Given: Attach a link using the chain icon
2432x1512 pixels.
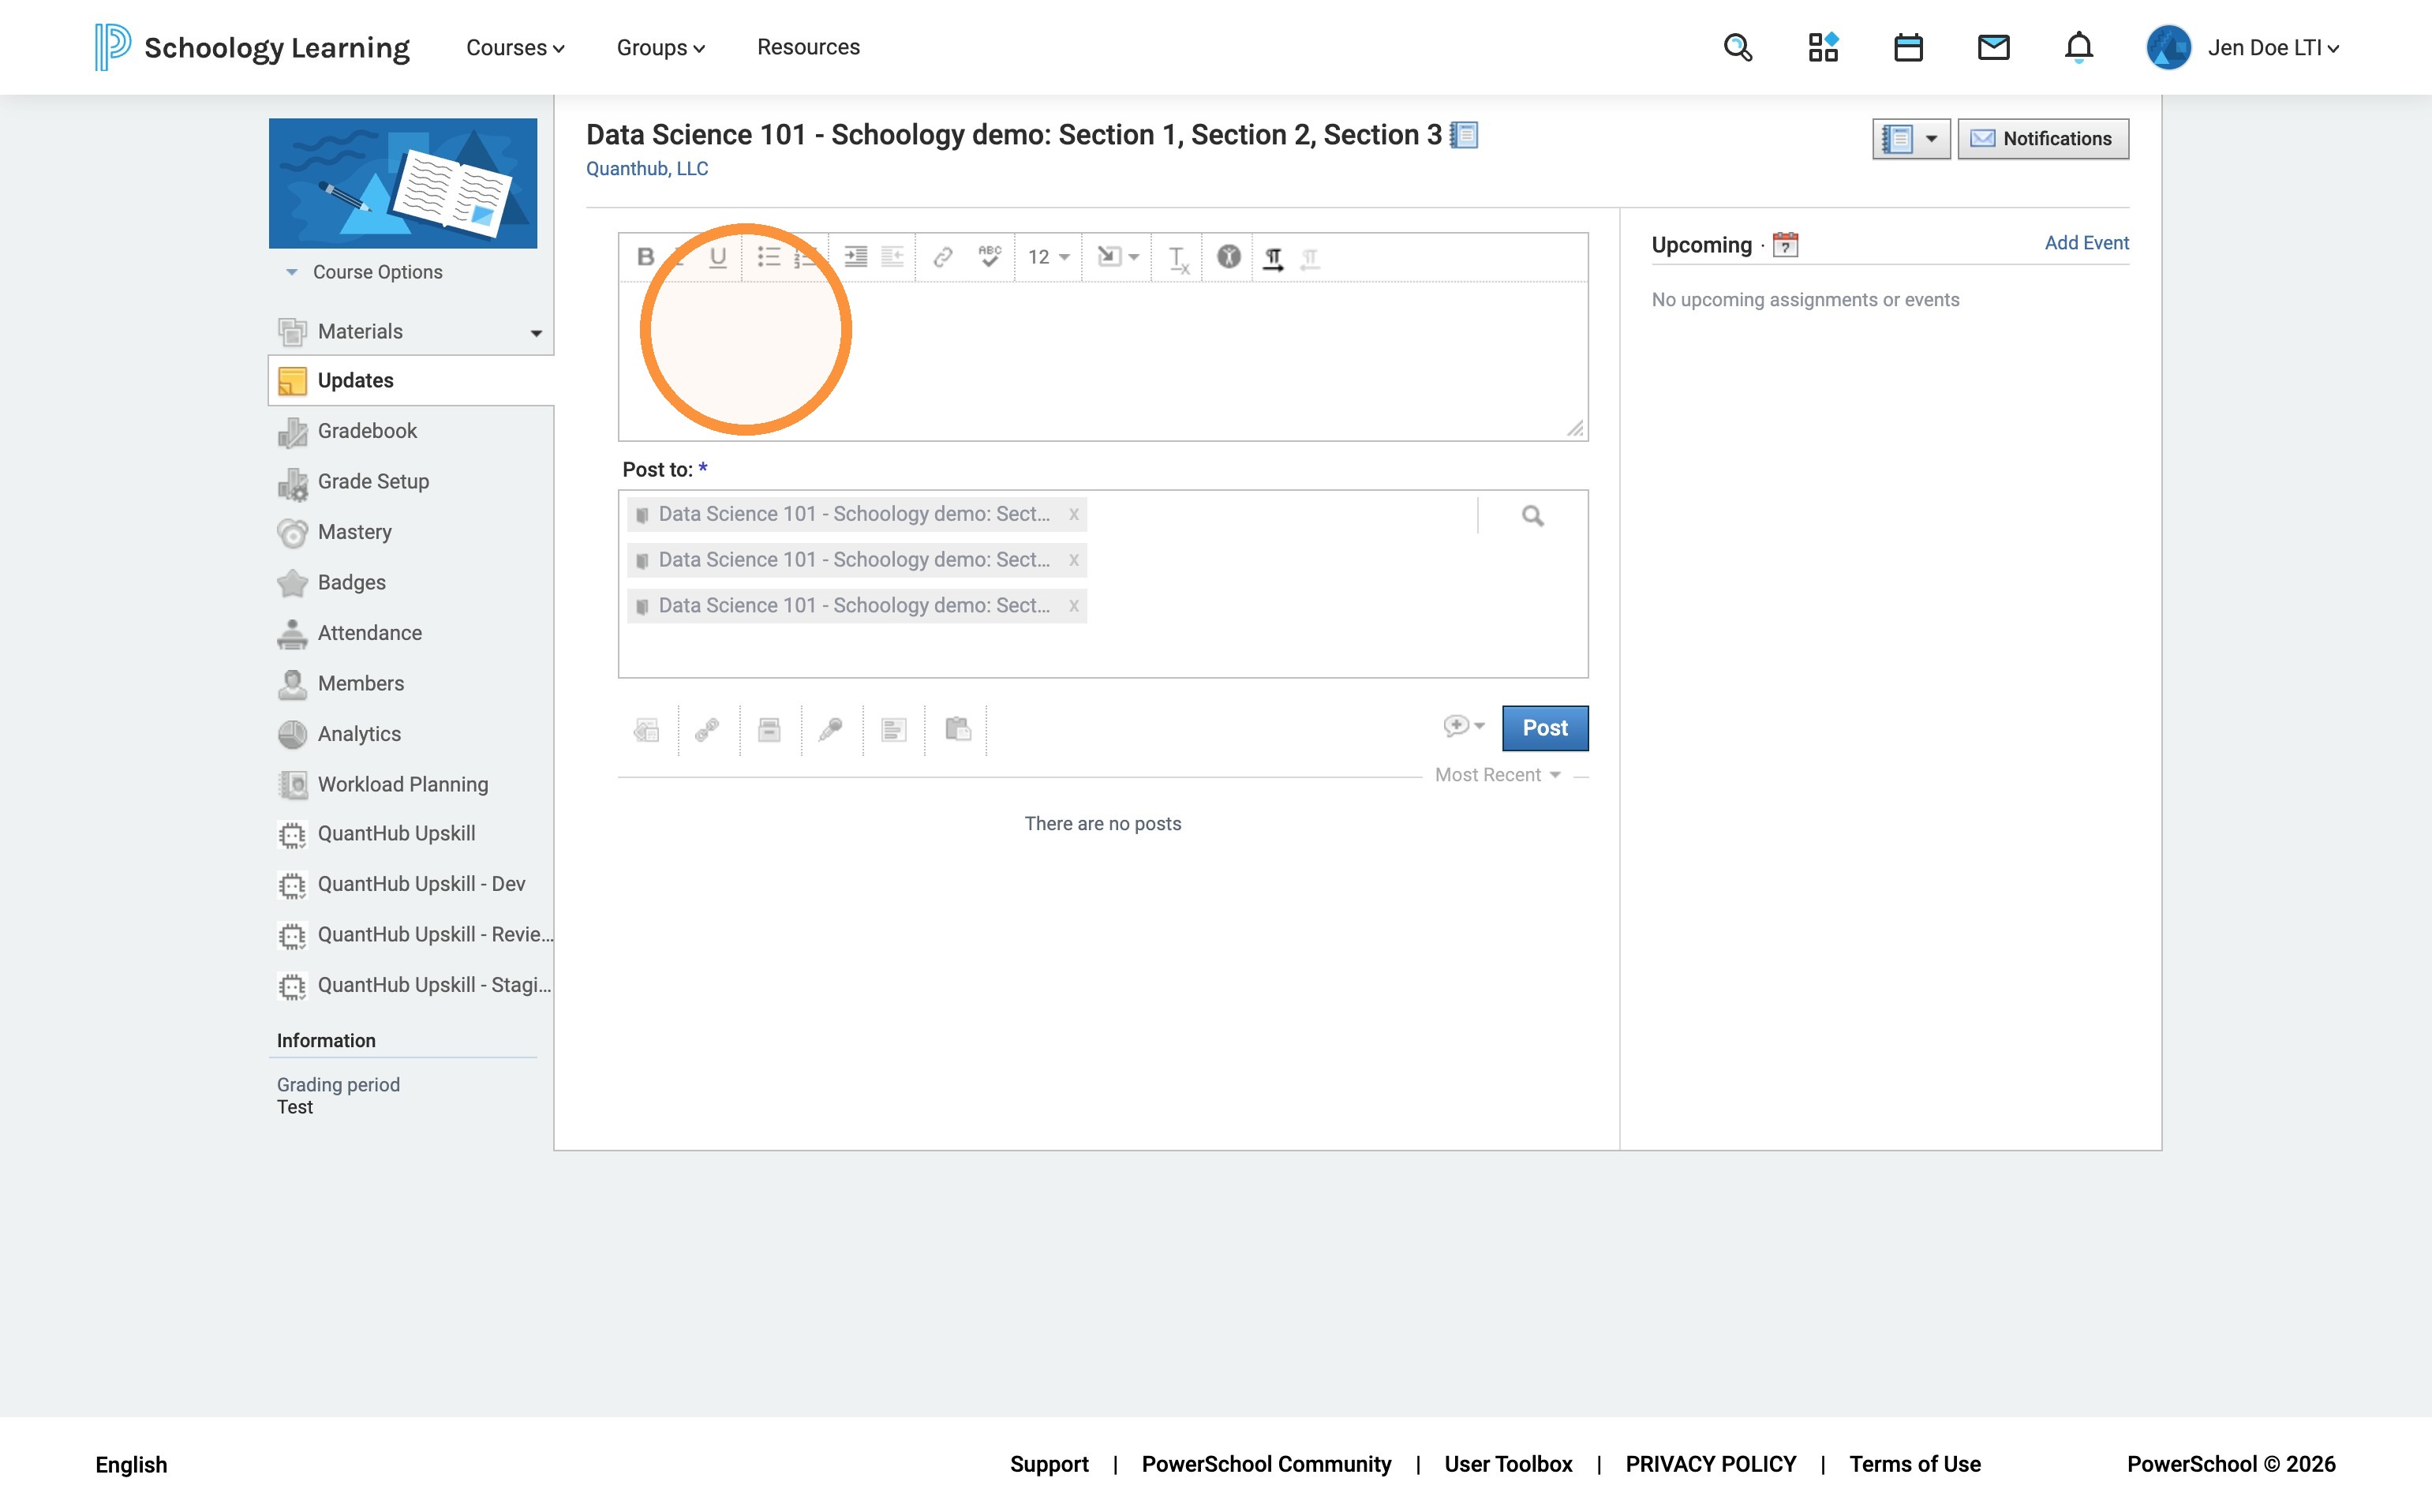Looking at the screenshot, I should (x=707, y=730).
